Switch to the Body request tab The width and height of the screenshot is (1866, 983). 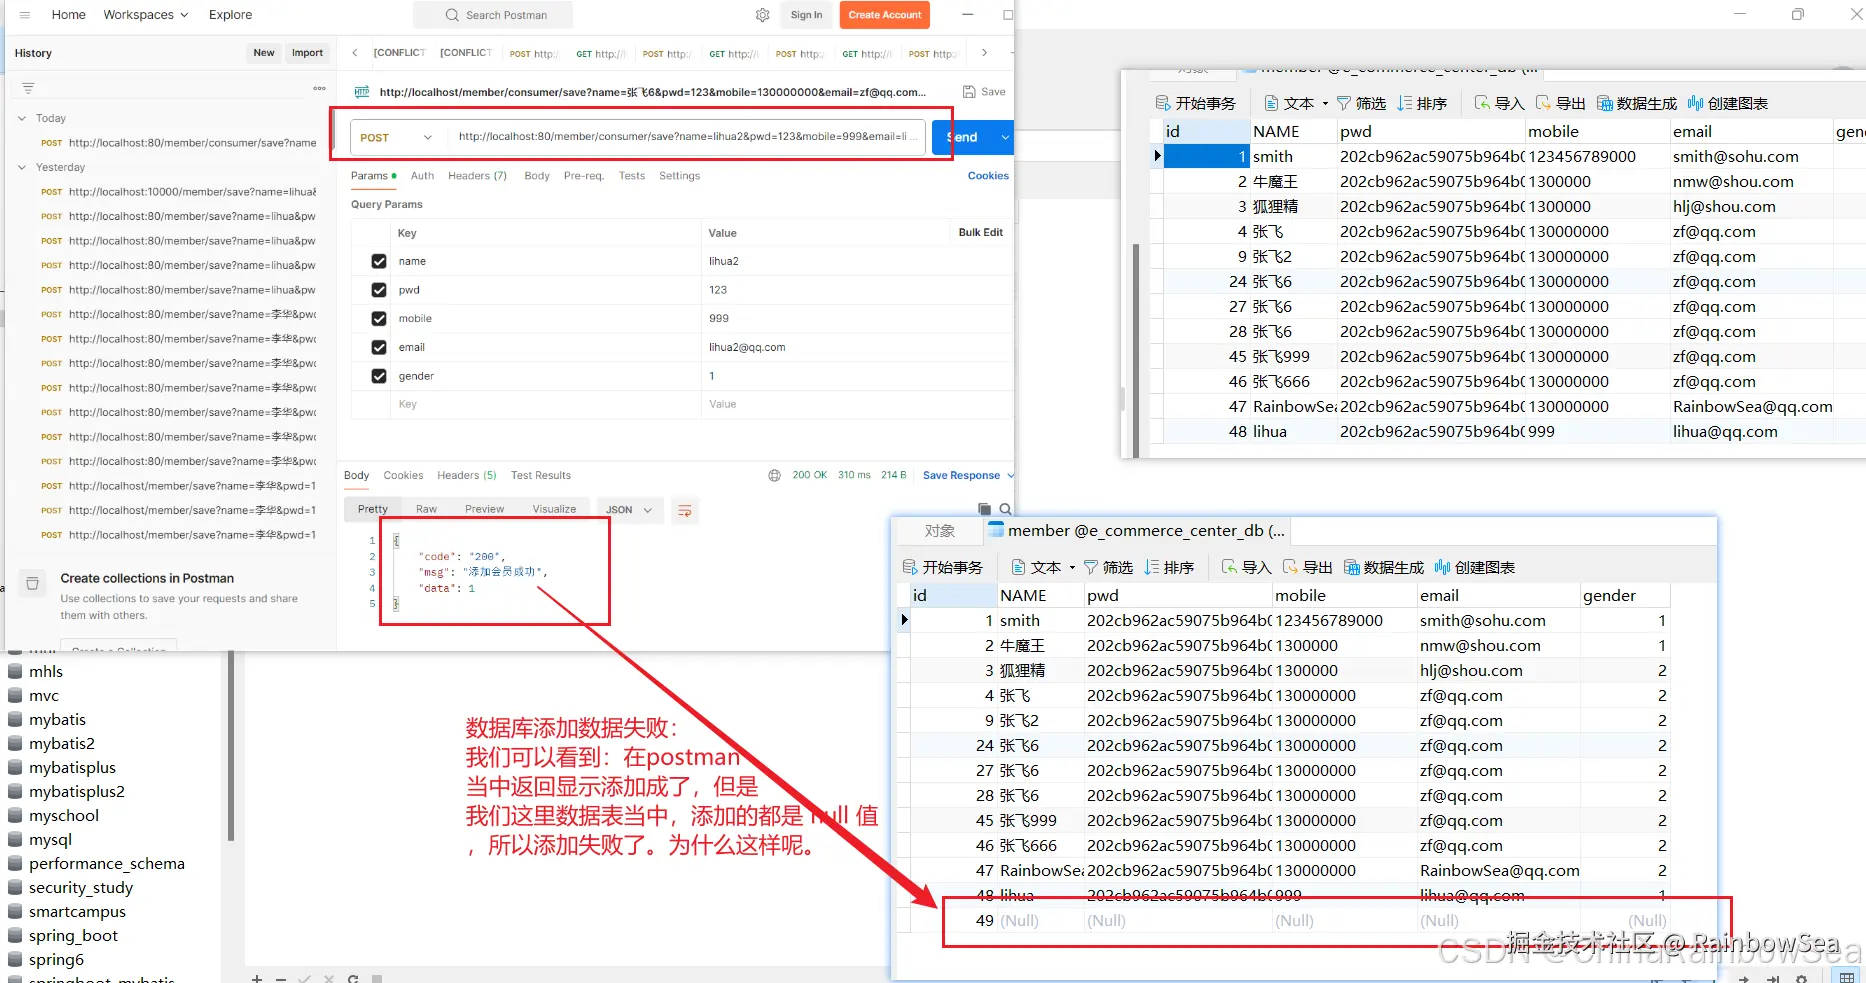coord(537,176)
